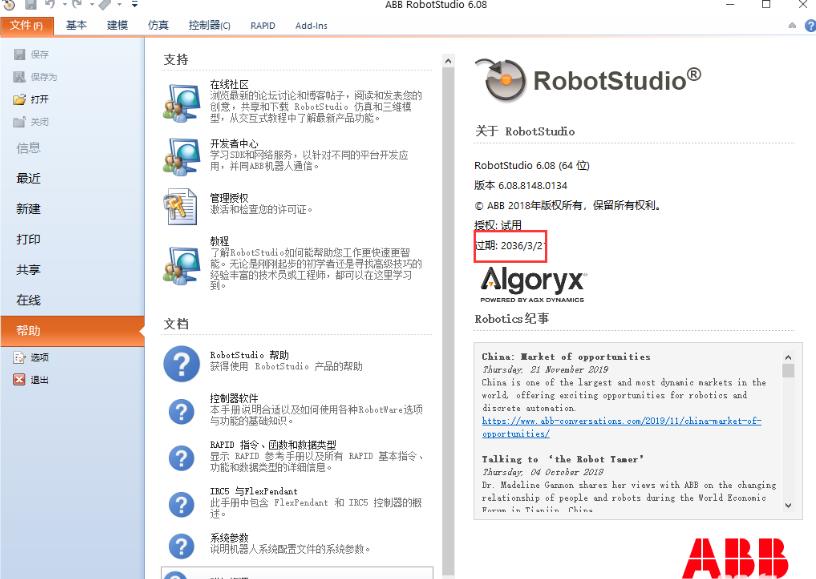Screen dimensions: 816x579
Task: Click the scroll-up arrow of the support list
Action: [448, 61]
